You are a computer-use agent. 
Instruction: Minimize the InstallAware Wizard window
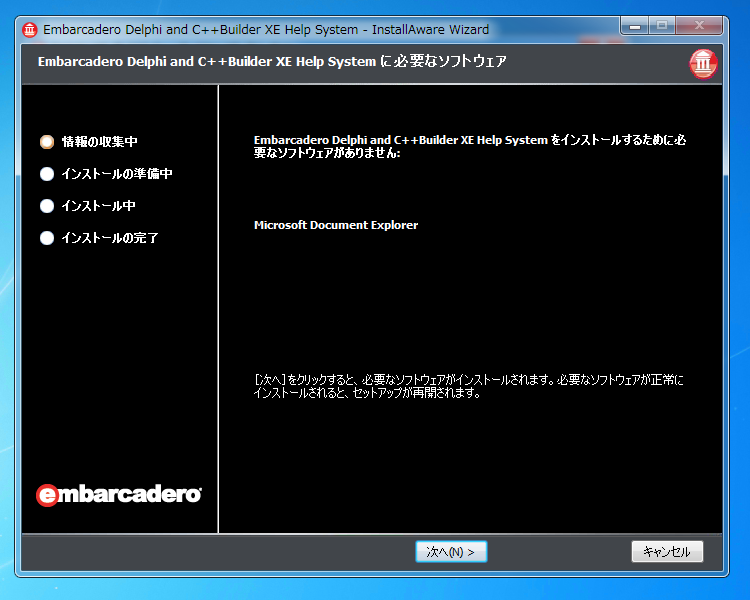coord(635,25)
